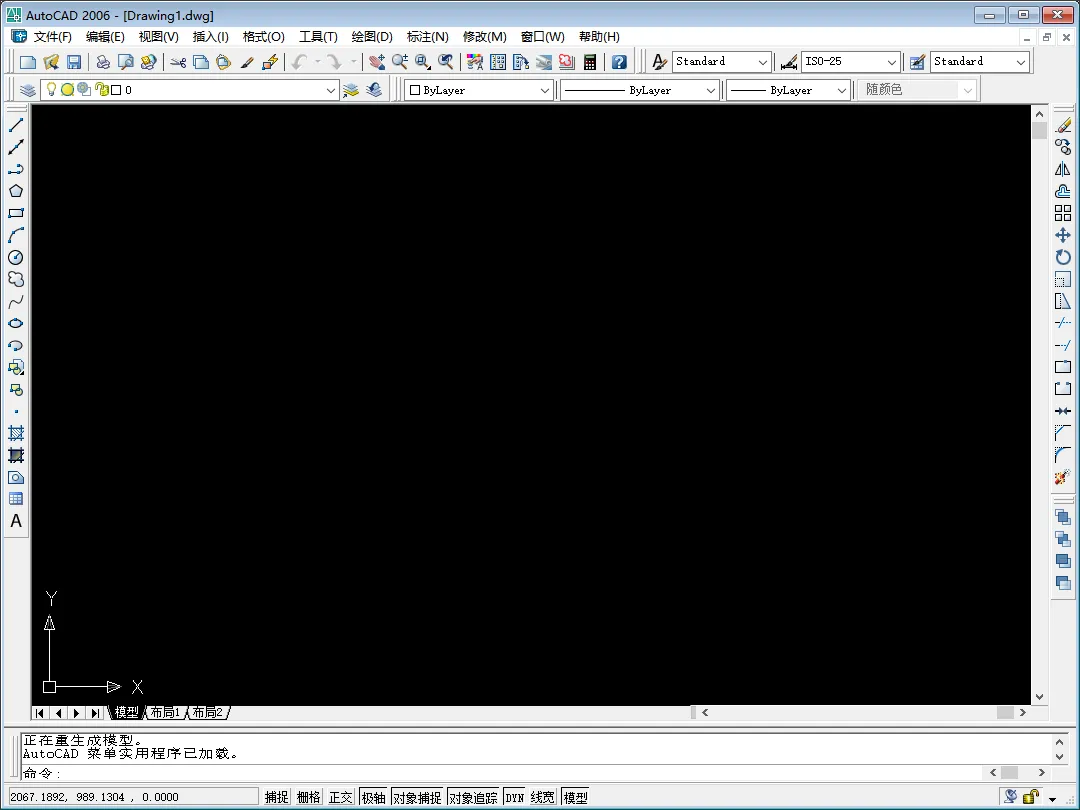Select the Ellipse draw tool
Viewport: 1080px width, 810px height.
(x=16, y=323)
